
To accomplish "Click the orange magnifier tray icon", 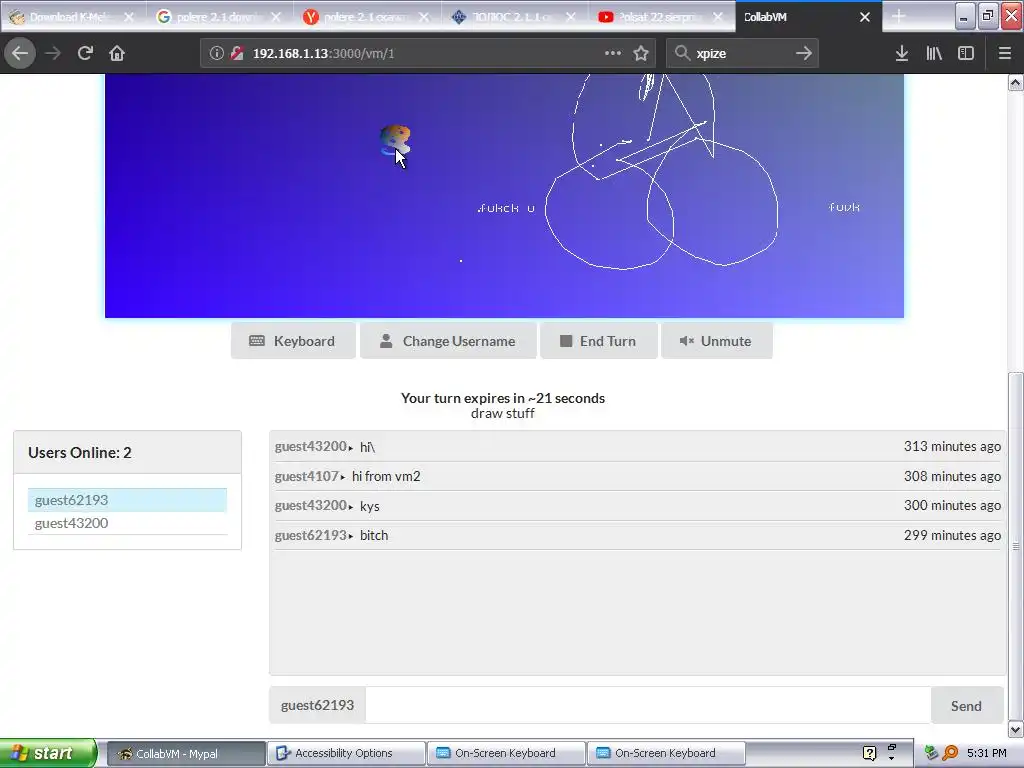I will pos(950,753).
